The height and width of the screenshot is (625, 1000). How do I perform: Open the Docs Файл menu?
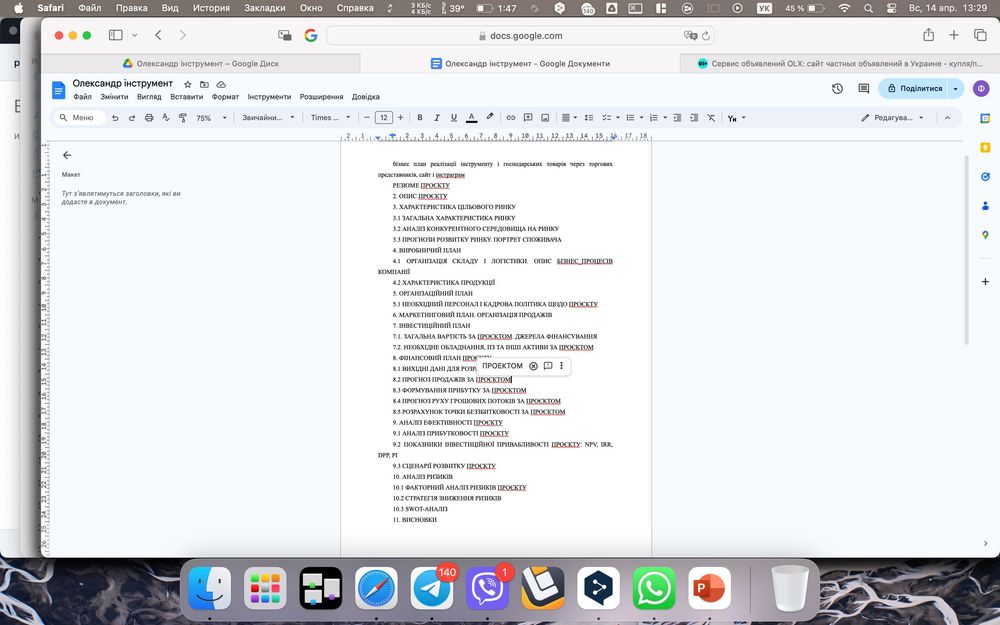pyautogui.click(x=82, y=97)
